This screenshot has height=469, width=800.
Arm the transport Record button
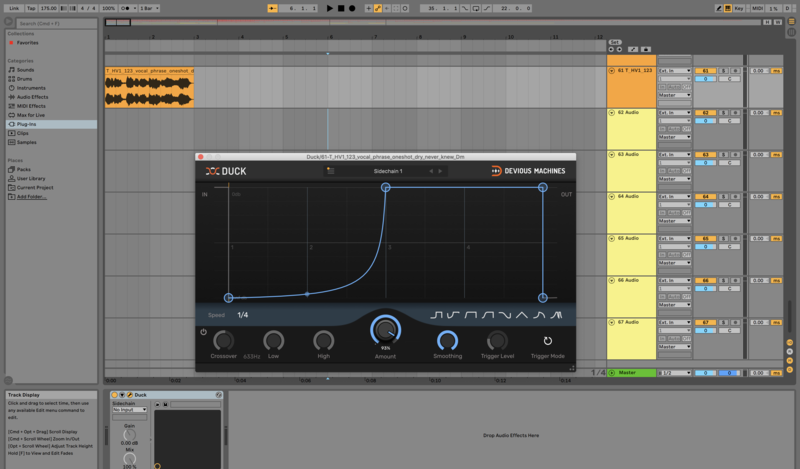352,8
